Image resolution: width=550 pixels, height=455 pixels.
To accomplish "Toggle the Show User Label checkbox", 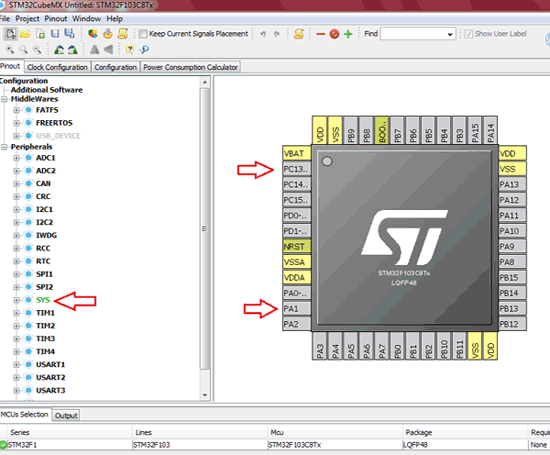I will tap(469, 34).
